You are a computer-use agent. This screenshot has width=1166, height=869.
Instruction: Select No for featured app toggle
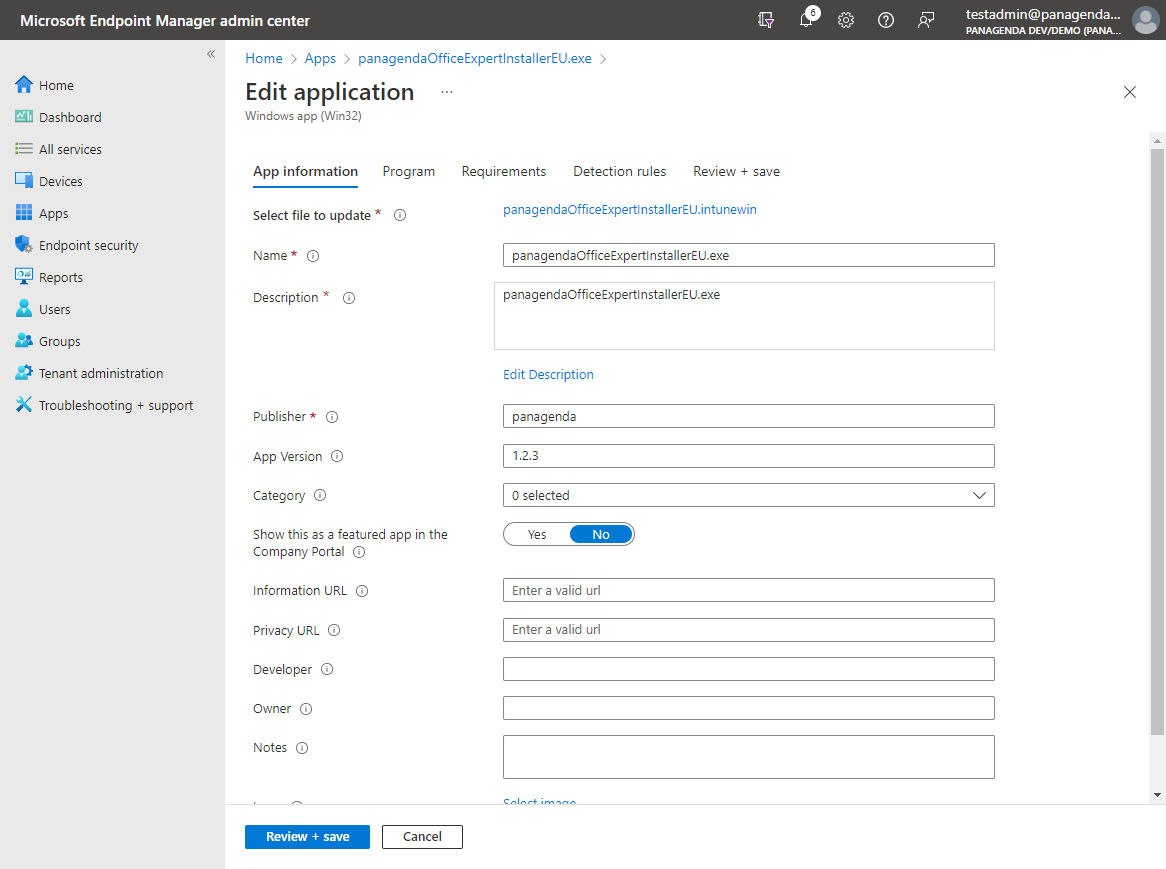pos(600,534)
